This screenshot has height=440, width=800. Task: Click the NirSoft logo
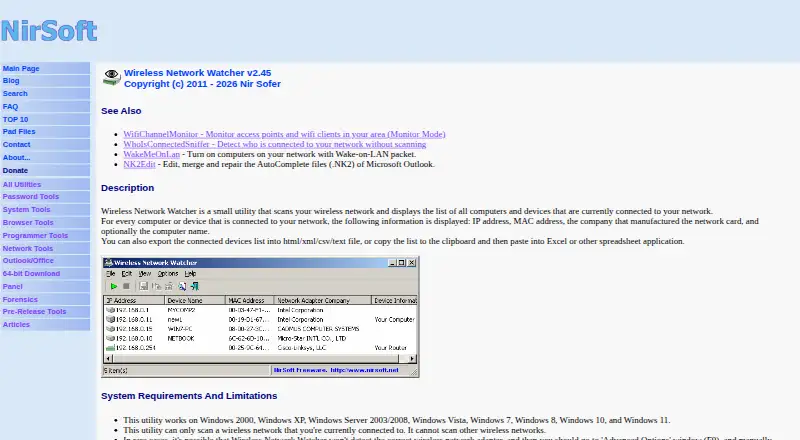[x=49, y=31]
